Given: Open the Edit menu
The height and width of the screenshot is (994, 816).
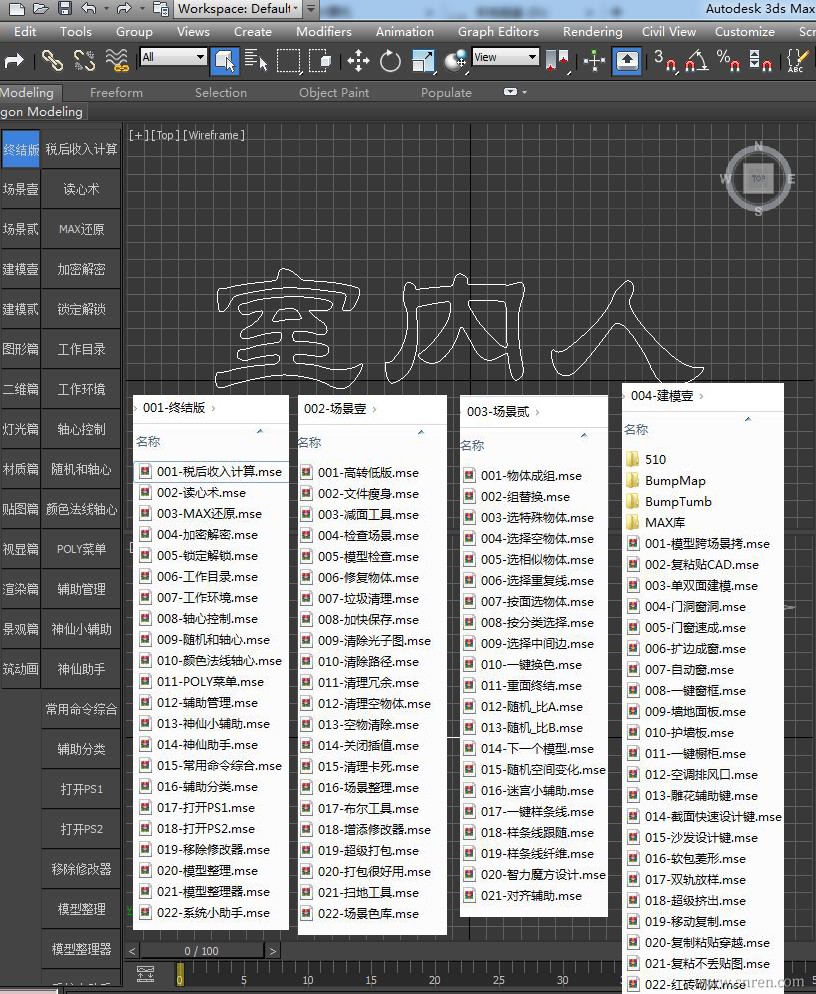Looking at the screenshot, I should coord(25,32).
